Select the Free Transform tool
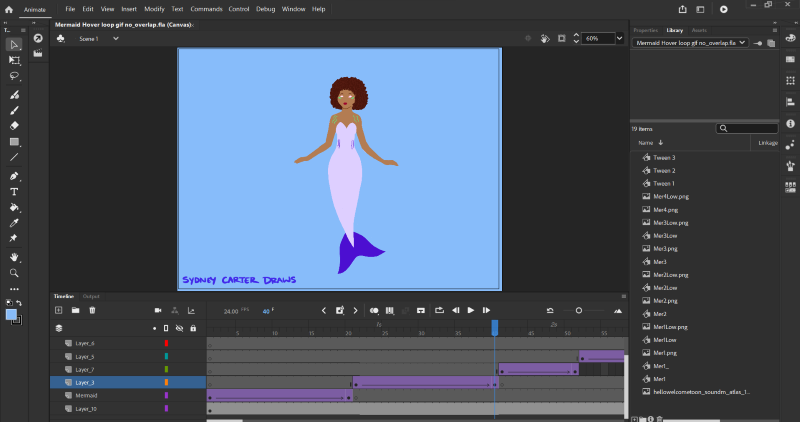This screenshot has height=422, width=800. pos(14,60)
